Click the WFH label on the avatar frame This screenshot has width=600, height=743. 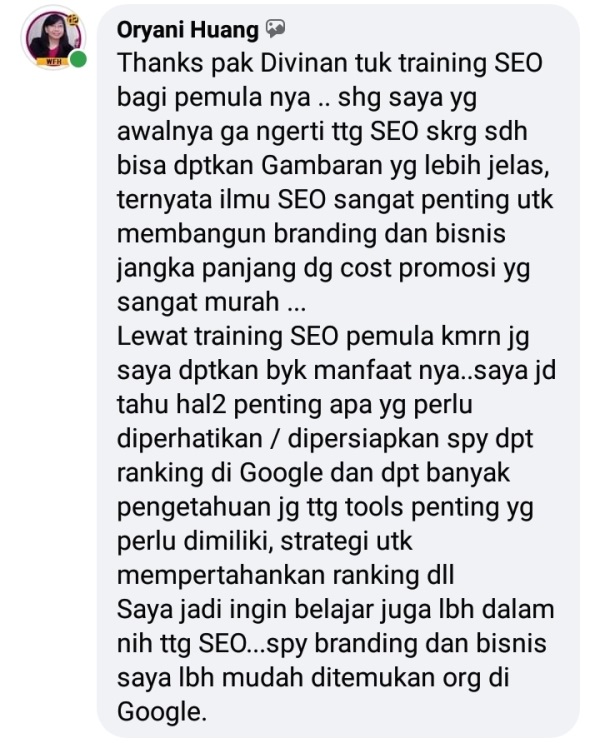pyautogui.click(x=53, y=62)
